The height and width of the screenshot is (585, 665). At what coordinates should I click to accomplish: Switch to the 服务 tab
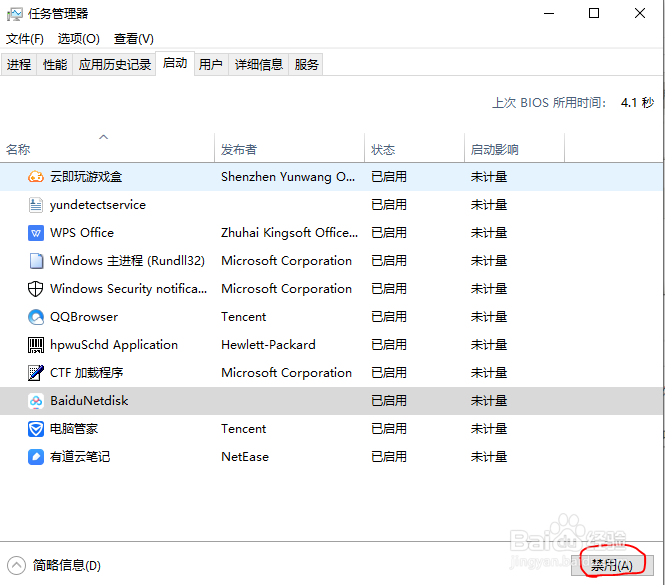tap(306, 64)
